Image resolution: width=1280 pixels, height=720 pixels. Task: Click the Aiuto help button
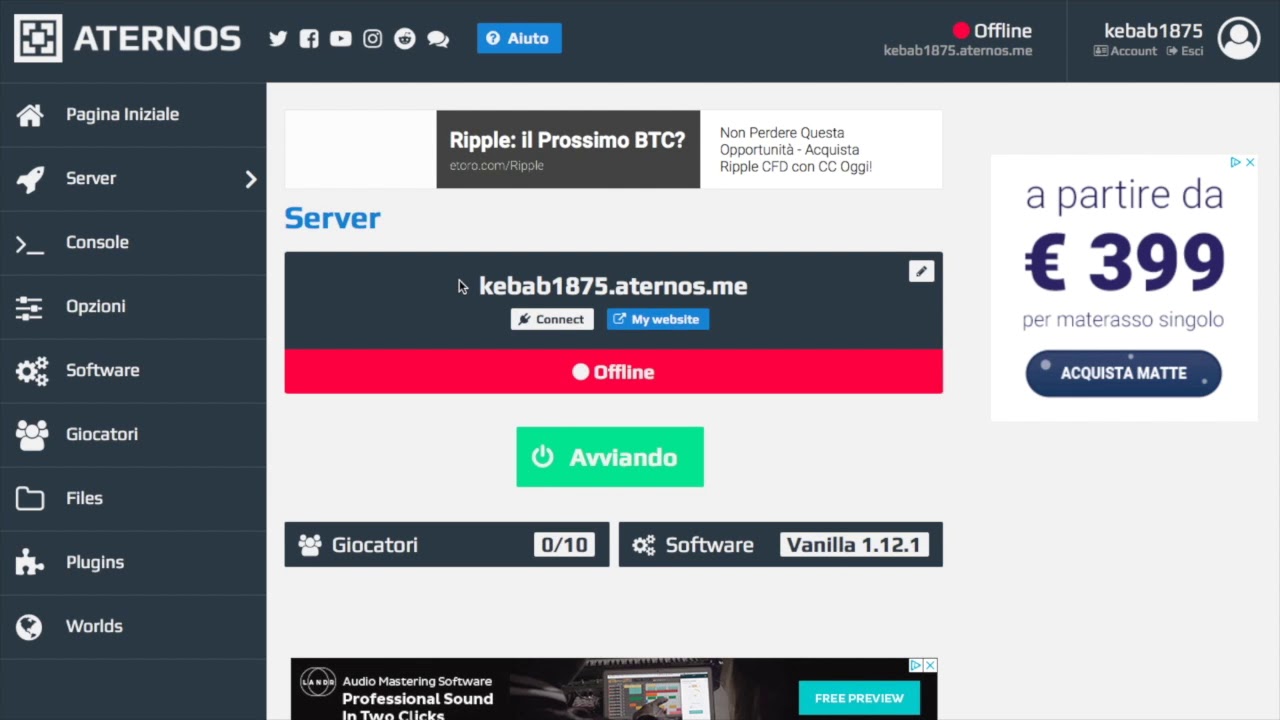tap(519, 38)
